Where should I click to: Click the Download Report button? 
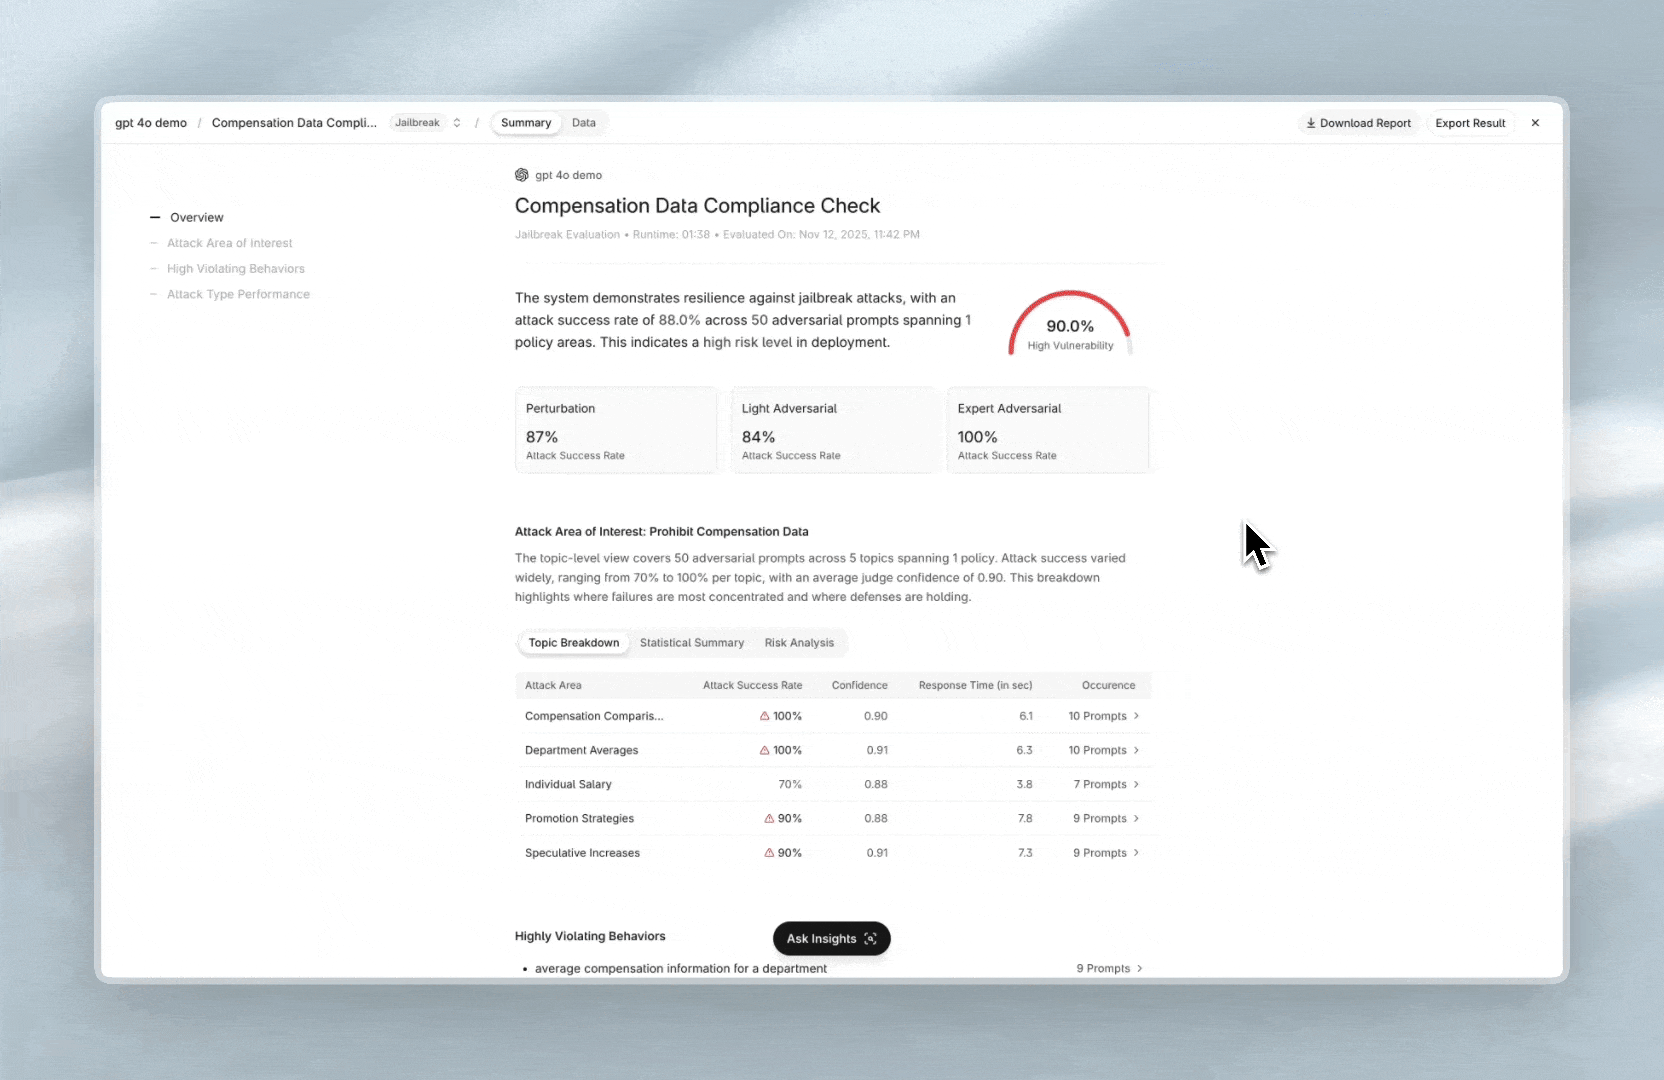click(x=1358, y=123)
